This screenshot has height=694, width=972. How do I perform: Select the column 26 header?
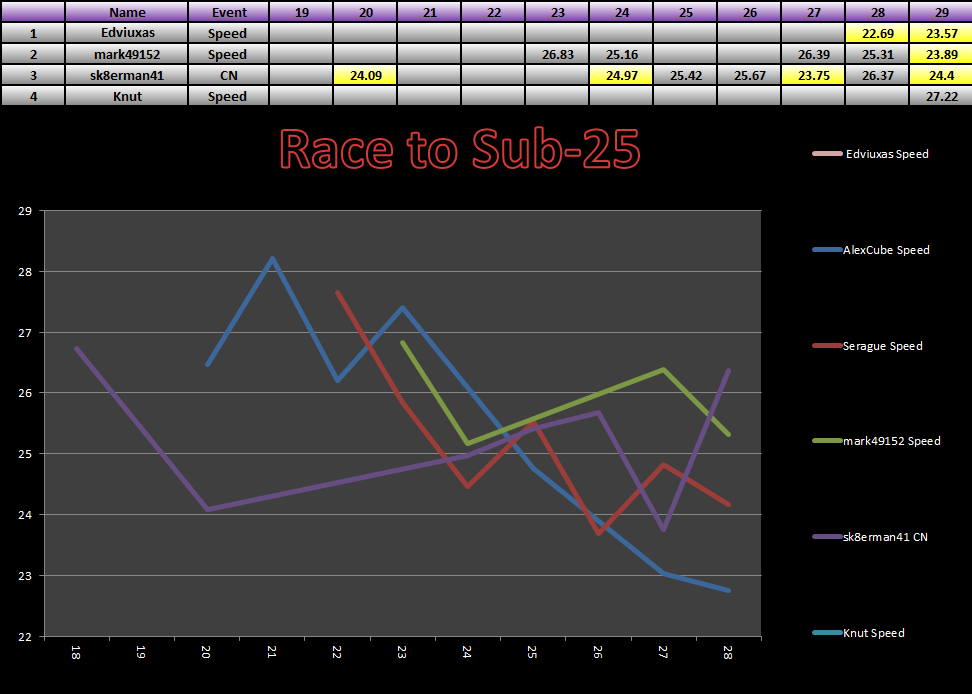[x=749, y=12]
